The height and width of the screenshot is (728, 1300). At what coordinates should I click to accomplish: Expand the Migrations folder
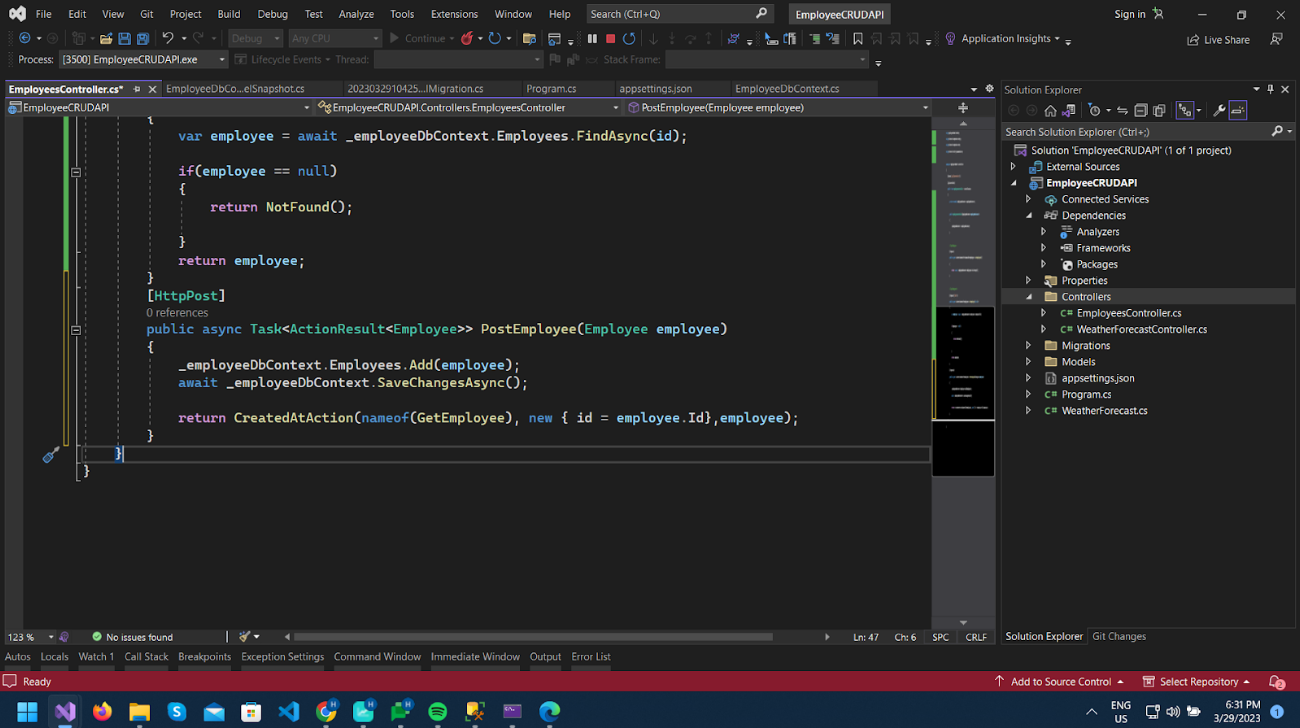tap(1028, 346)
